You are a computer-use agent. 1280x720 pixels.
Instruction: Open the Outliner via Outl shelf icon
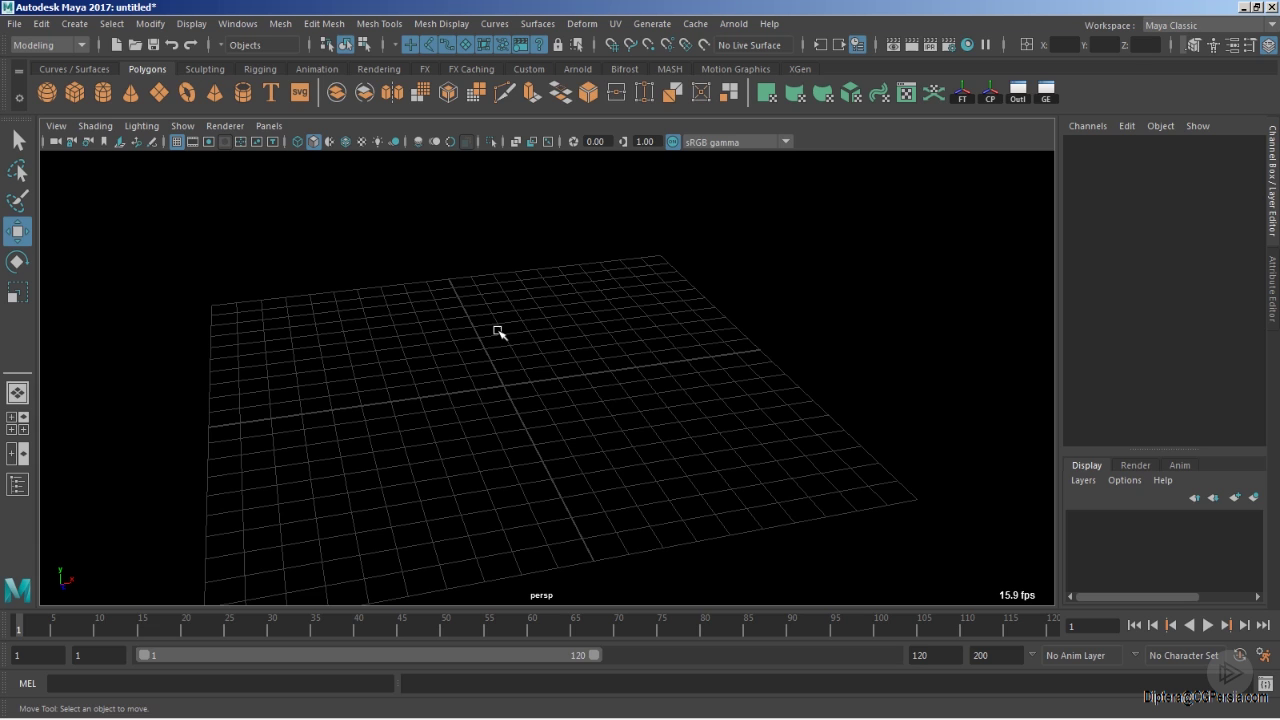[x=1018, y=93]
